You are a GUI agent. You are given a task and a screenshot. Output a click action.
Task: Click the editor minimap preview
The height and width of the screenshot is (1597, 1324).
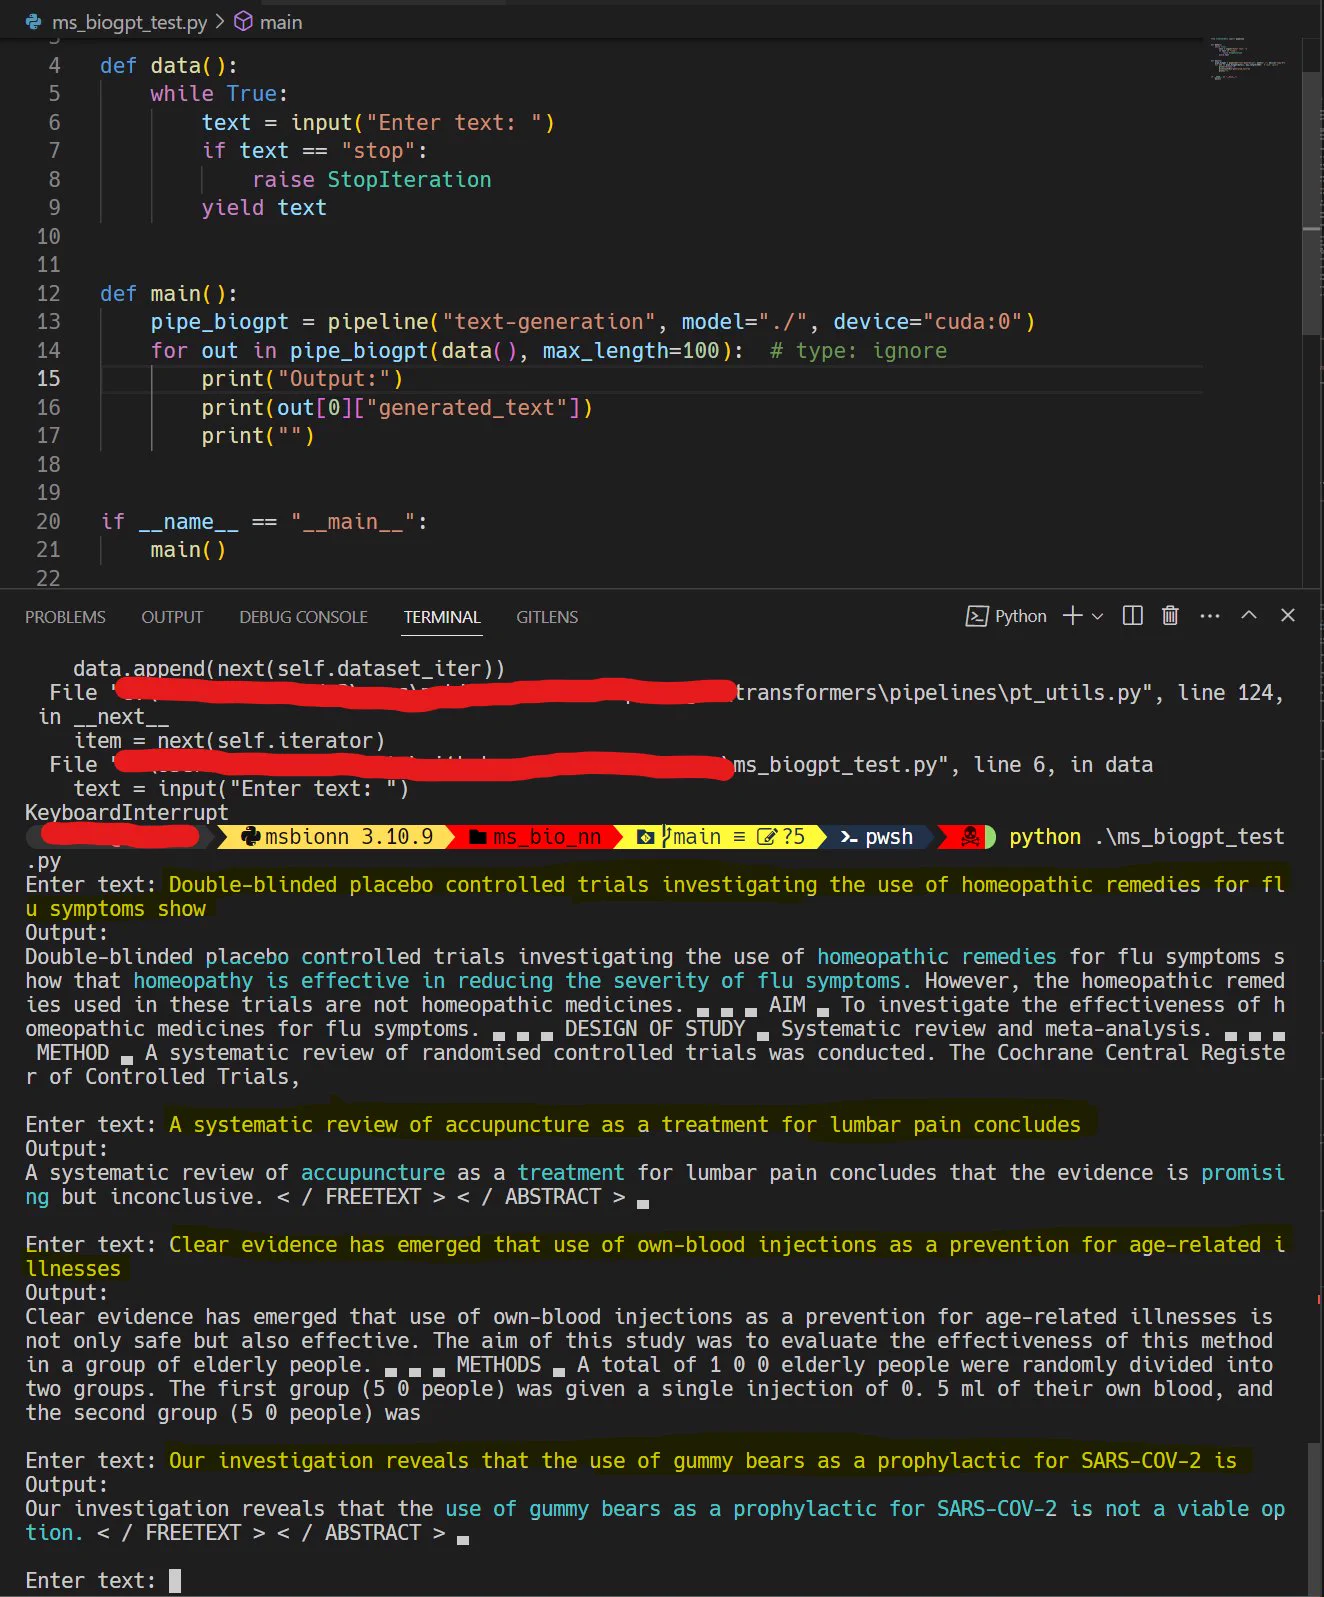point(1247,58)
